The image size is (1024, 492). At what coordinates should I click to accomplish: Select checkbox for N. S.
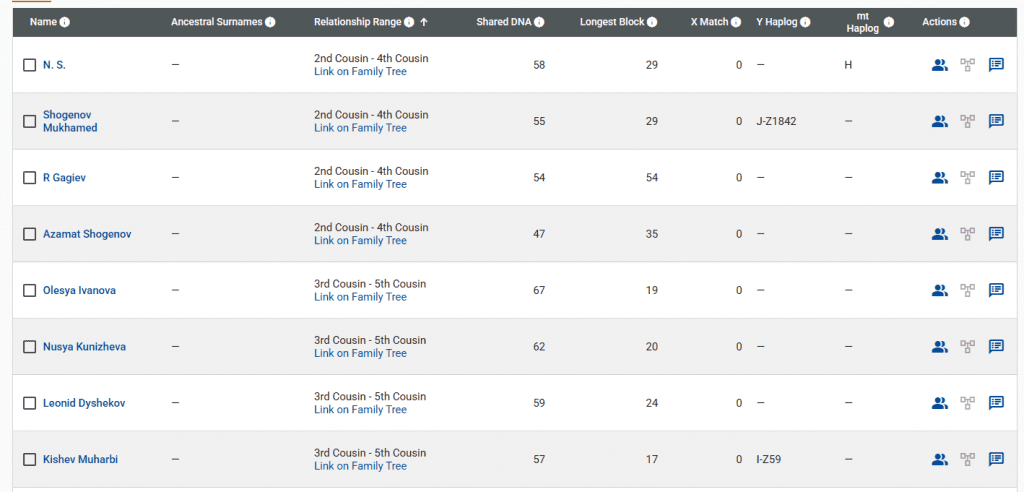pos(29,65)
